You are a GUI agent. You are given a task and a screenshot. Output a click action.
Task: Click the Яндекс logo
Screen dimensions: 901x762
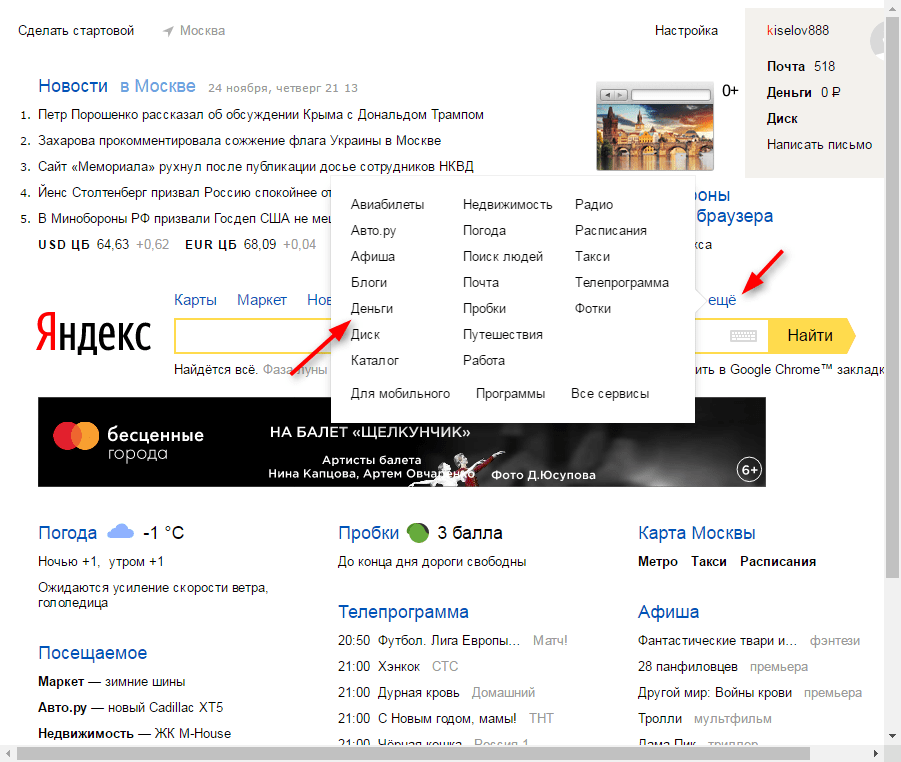94,333
